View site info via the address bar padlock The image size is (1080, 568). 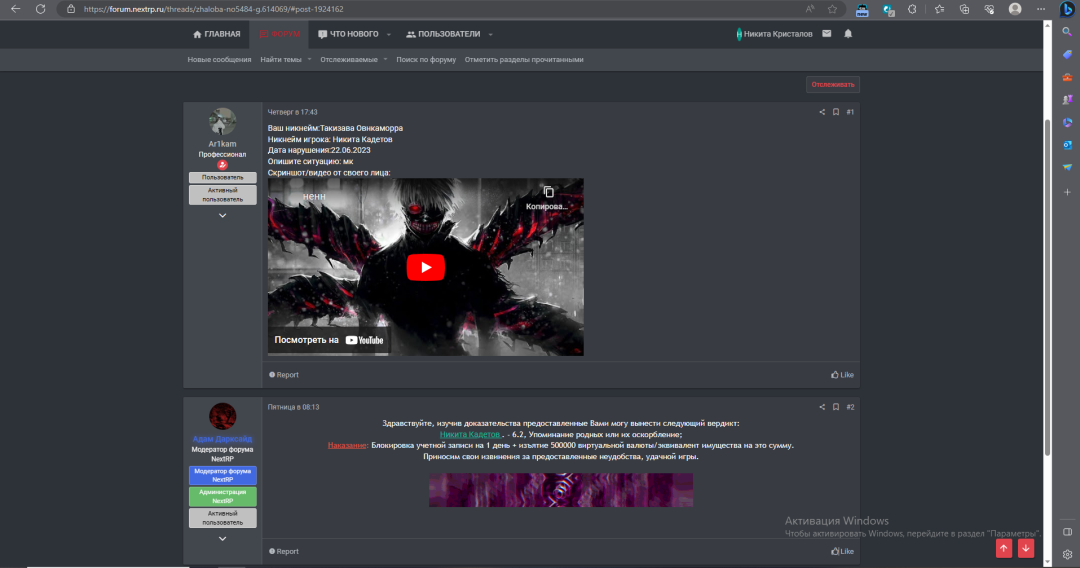coord(70,9)
